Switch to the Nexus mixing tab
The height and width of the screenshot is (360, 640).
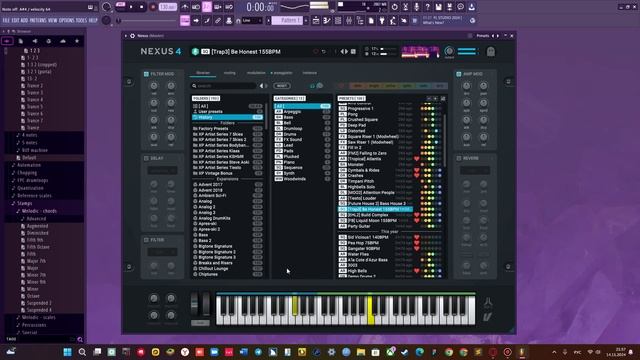coord(229,73)
